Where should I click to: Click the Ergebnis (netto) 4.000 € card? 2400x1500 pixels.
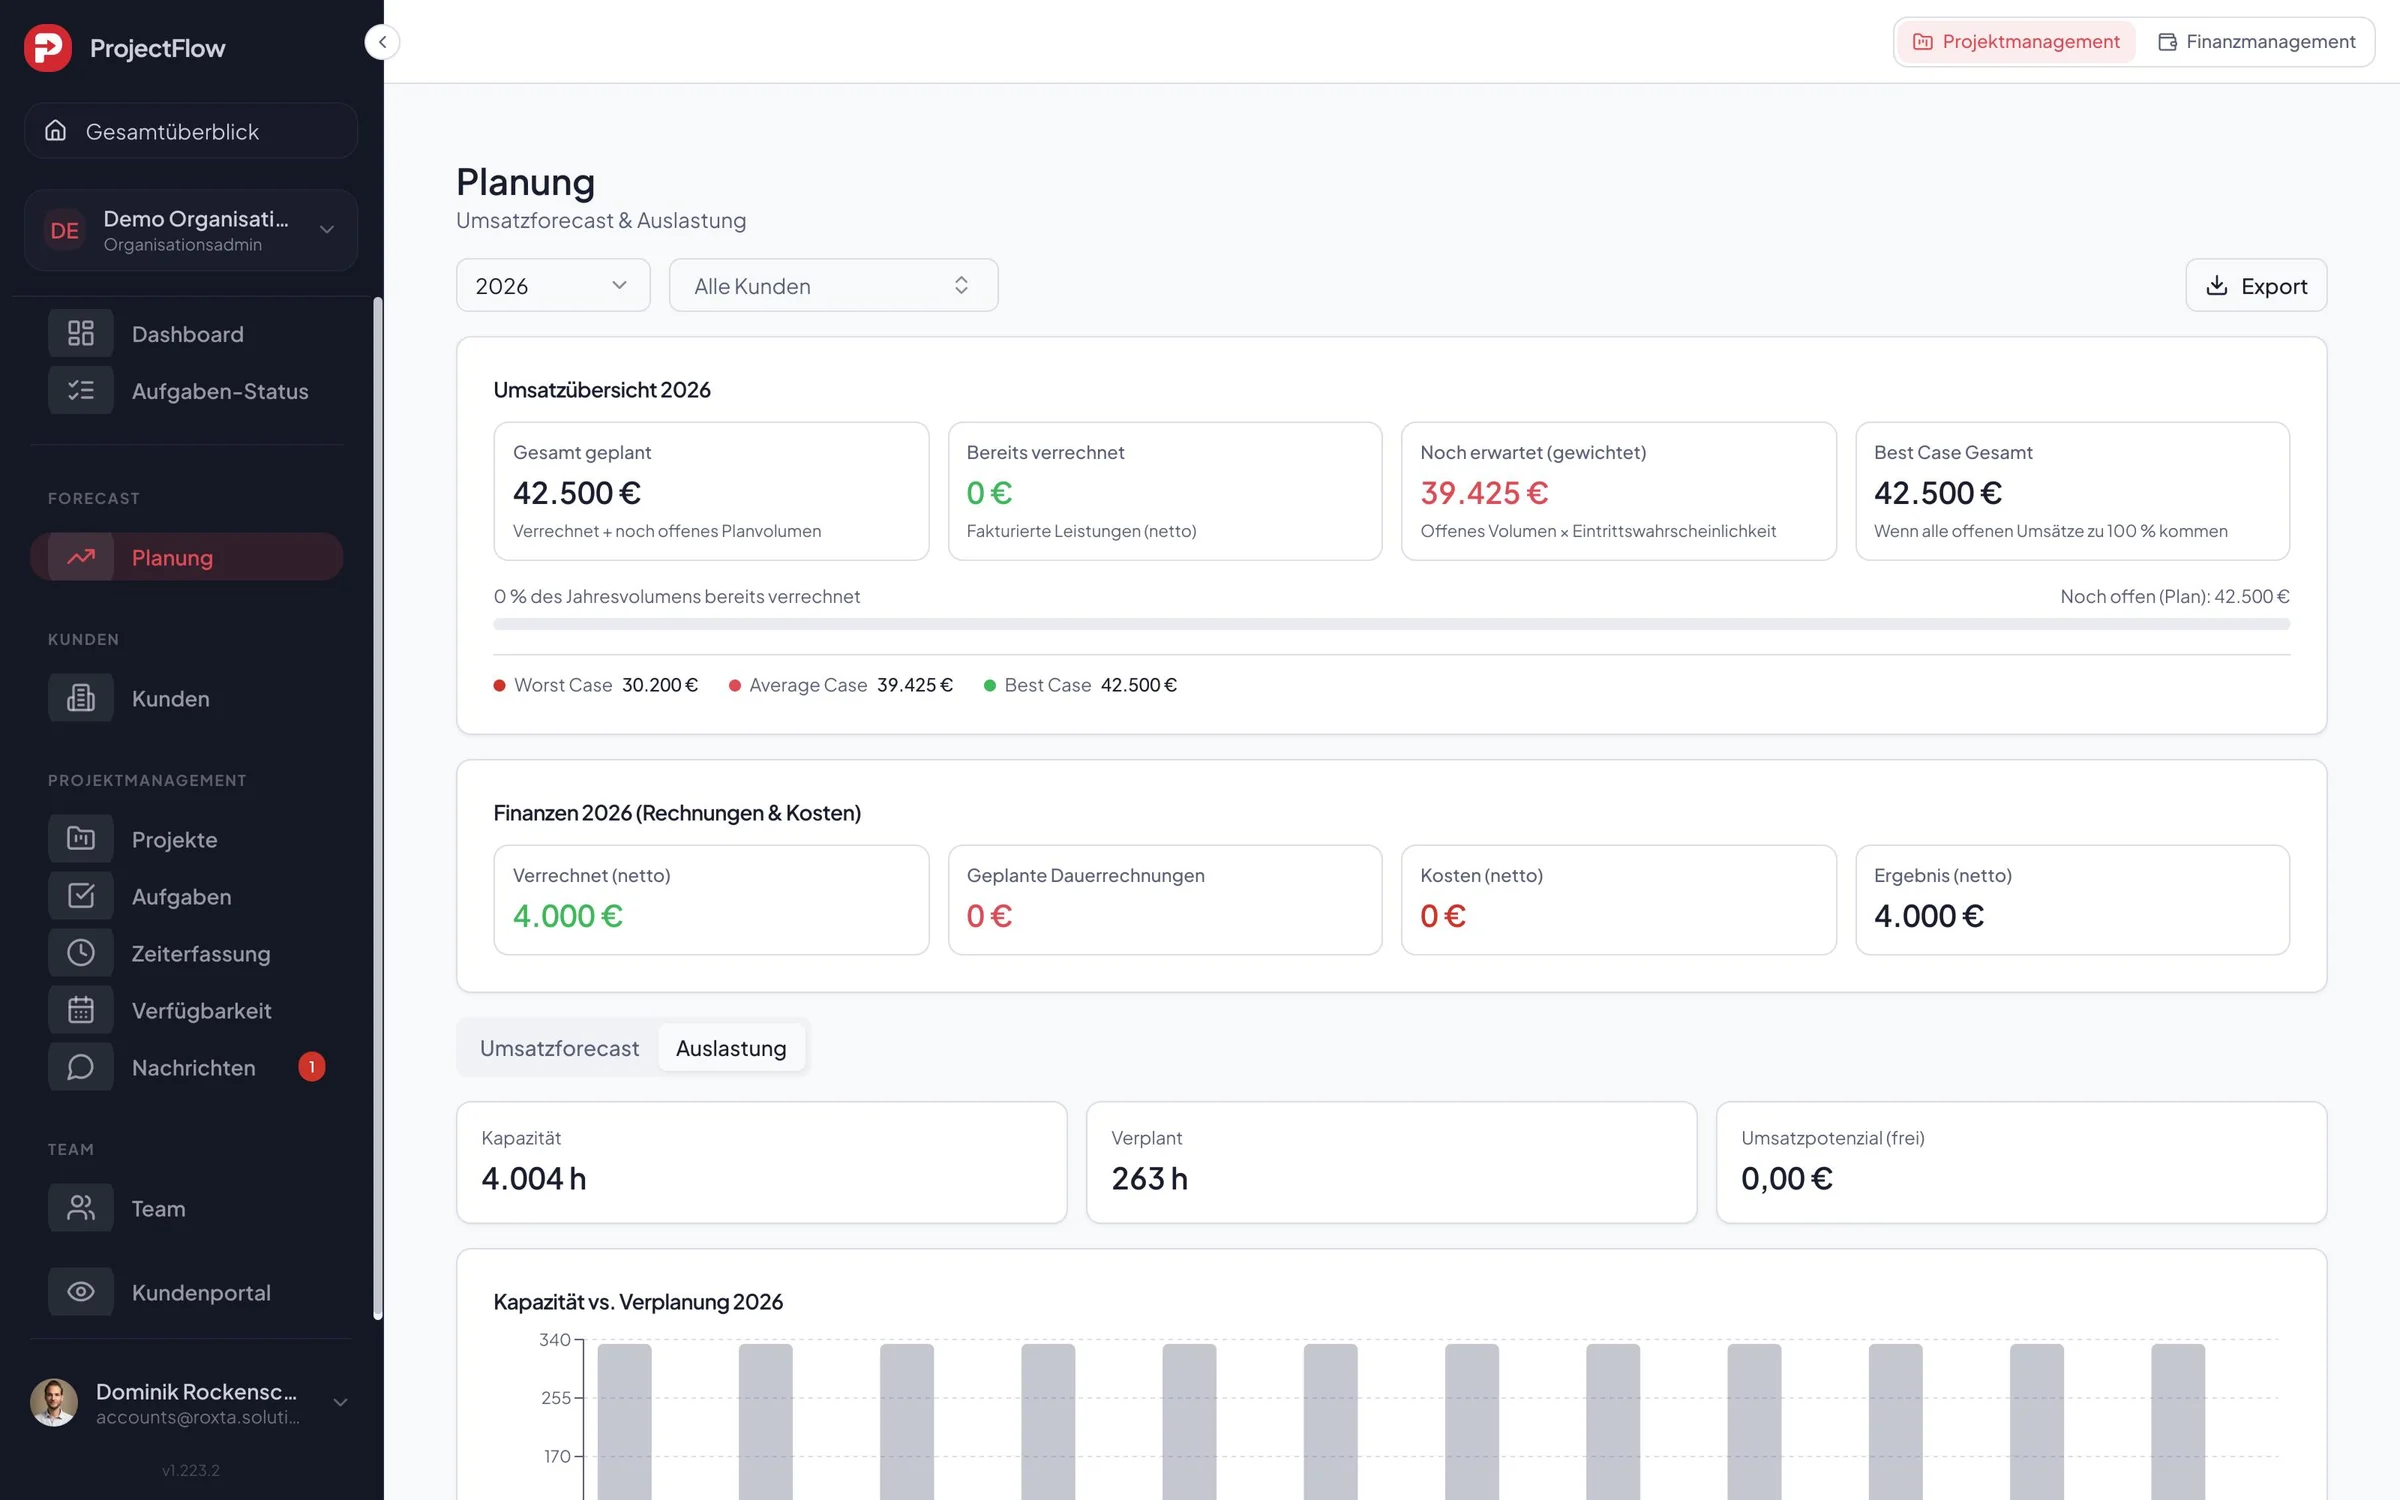(x=2072, y=900)
